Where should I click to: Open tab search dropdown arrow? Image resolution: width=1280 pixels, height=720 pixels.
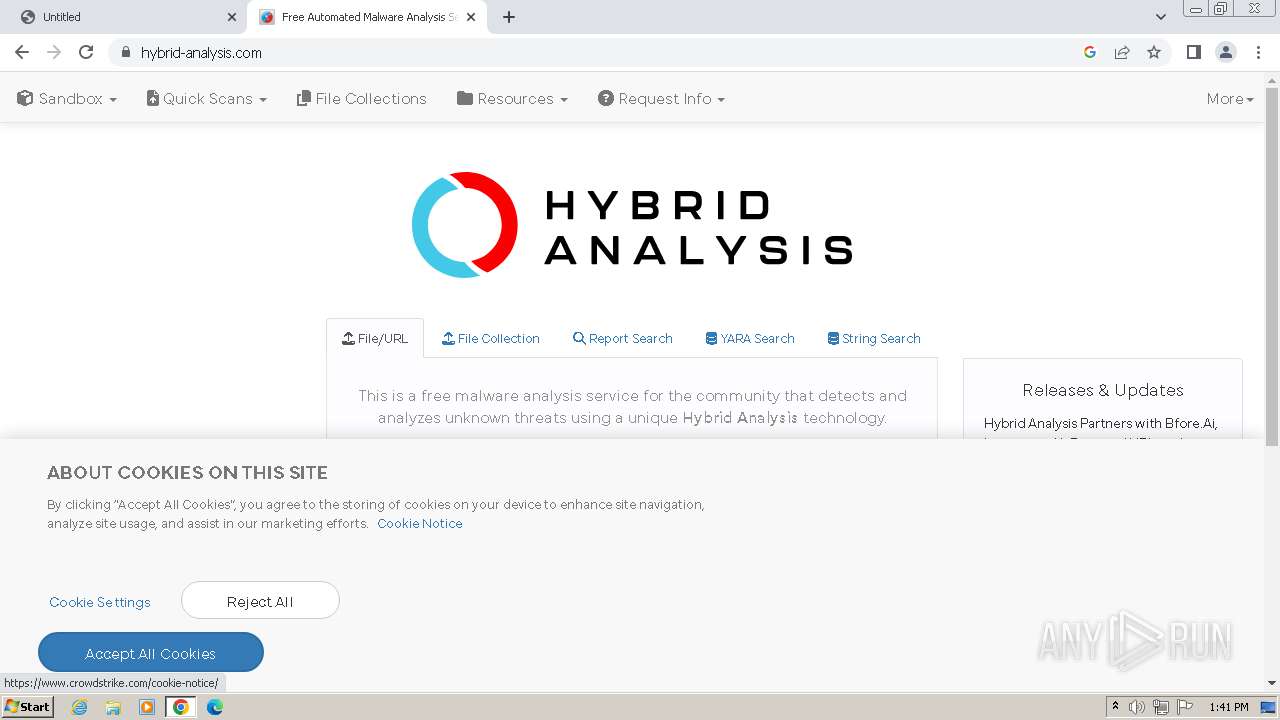(1161, 17)
